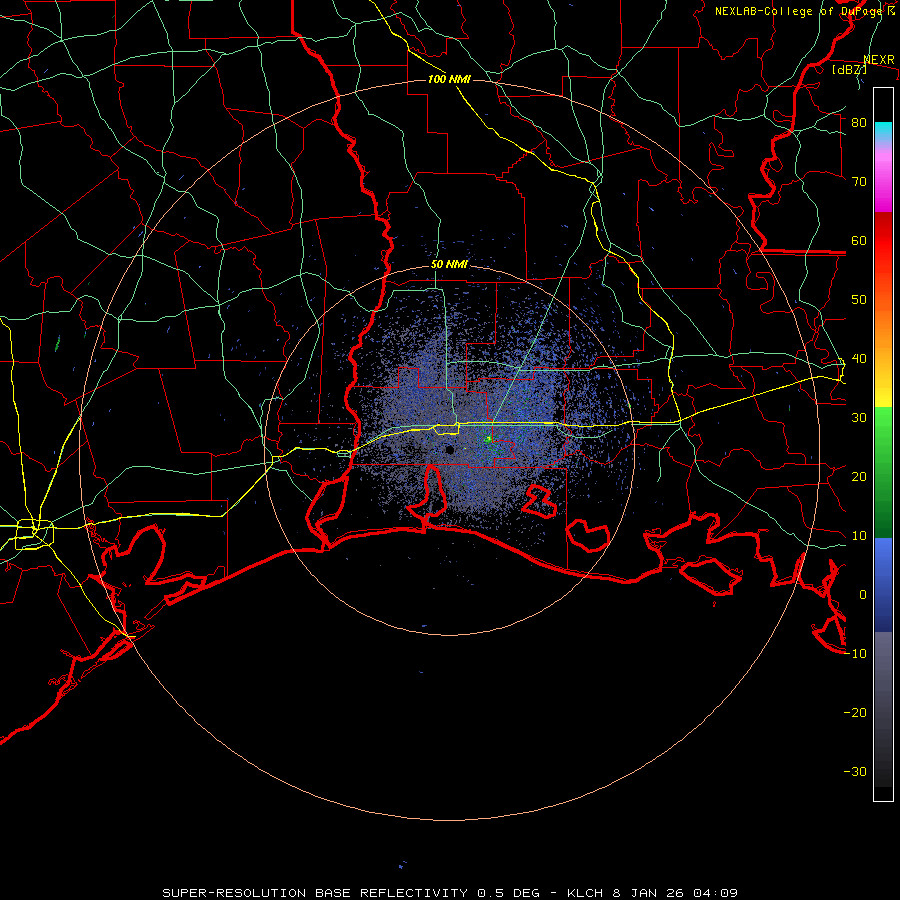
Task: Click the 70 value on the dBZ scale
Action: click(x=859, y=182)
